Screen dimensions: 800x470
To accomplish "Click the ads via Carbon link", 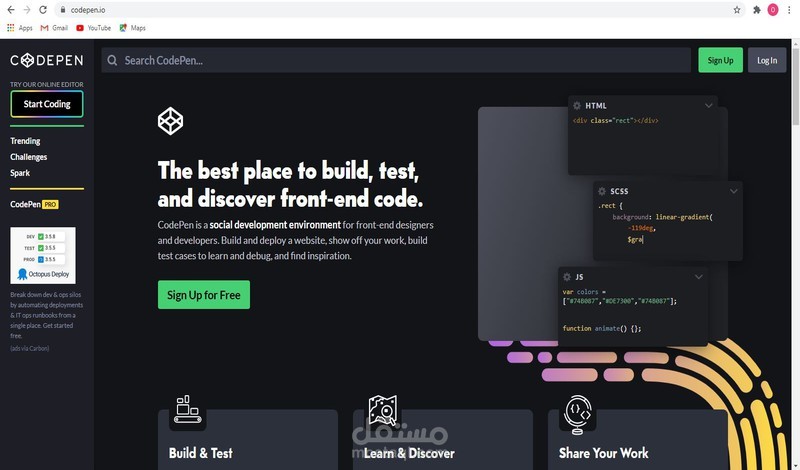I will point(30,349).
